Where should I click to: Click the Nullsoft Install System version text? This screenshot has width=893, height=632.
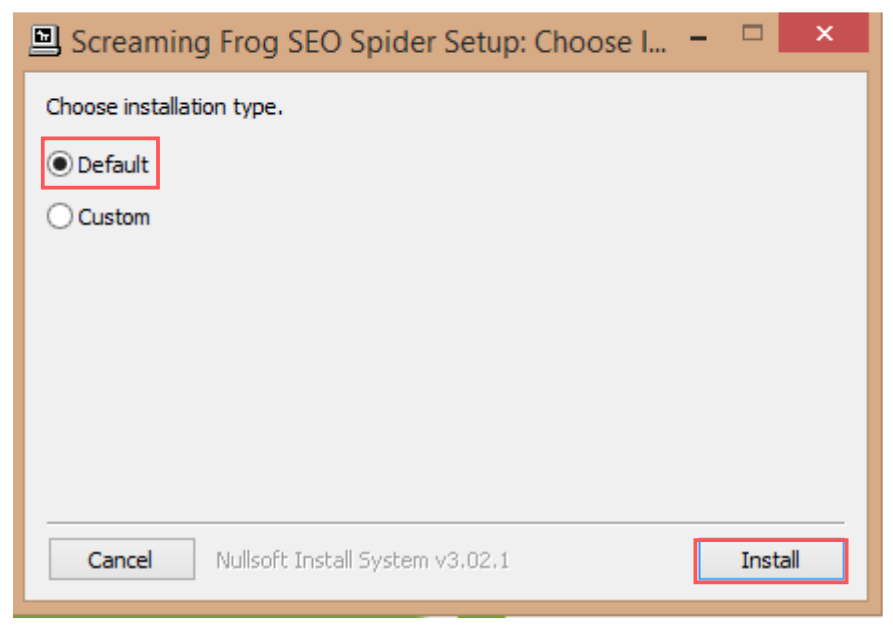[x=363, y=561]
